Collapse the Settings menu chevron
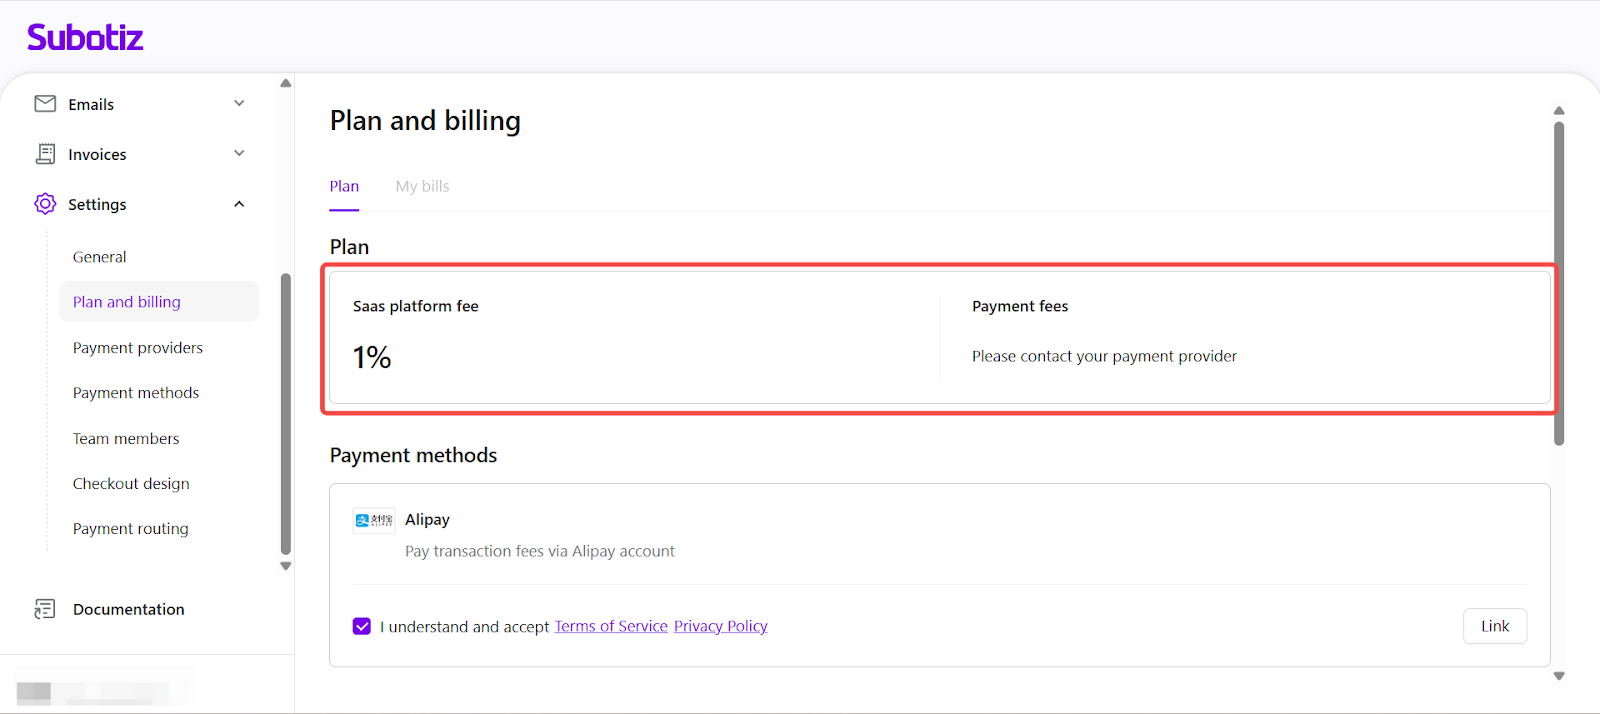1600x714 pixels. [239, 204]
